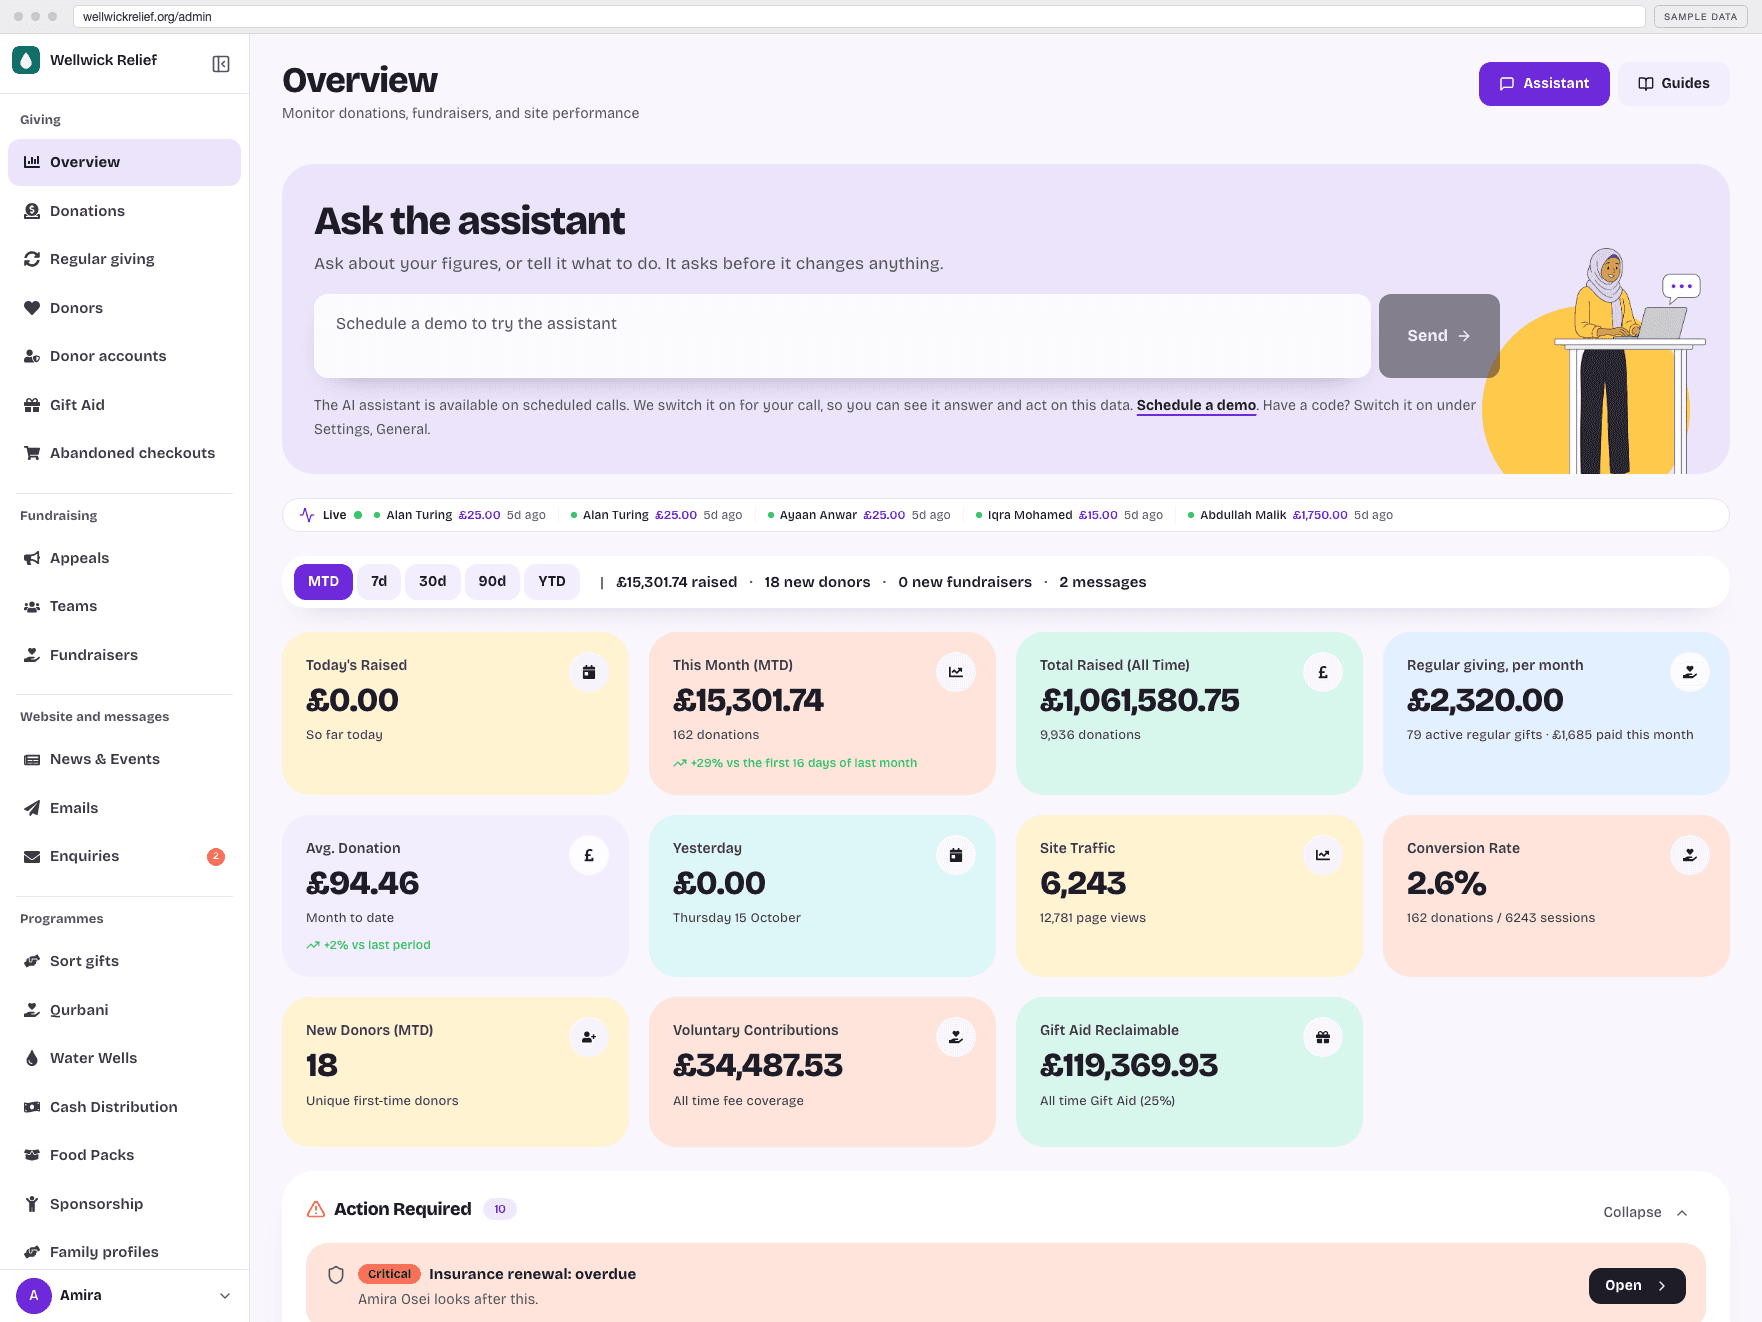Viewport: 1762px width, 1322px height.
Task: Click hand icon on Regular giving card
Action: click(1690, 672)
